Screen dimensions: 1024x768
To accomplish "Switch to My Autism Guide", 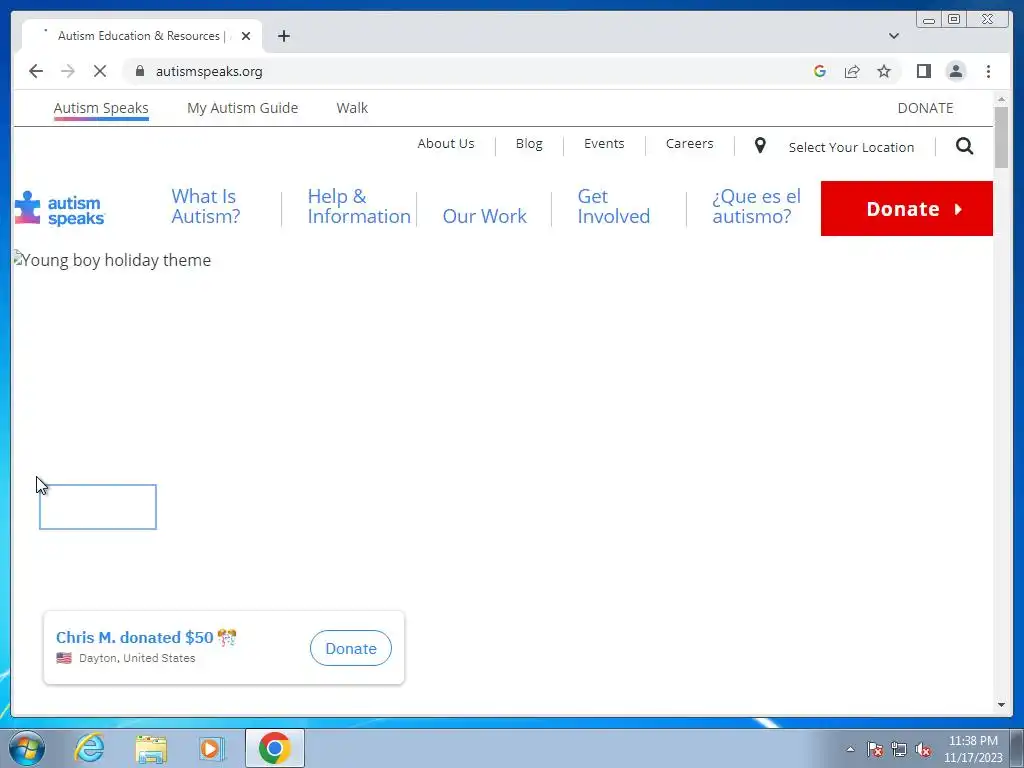I will (x=242, y=108).
